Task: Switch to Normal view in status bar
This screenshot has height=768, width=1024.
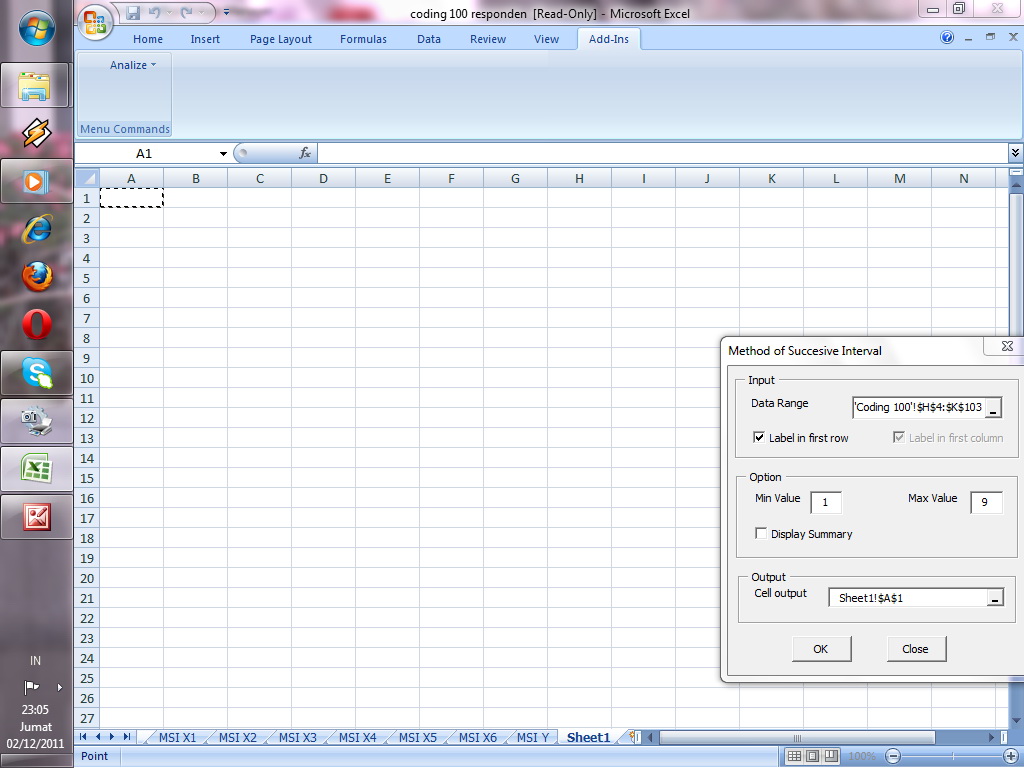Action: 794,756
